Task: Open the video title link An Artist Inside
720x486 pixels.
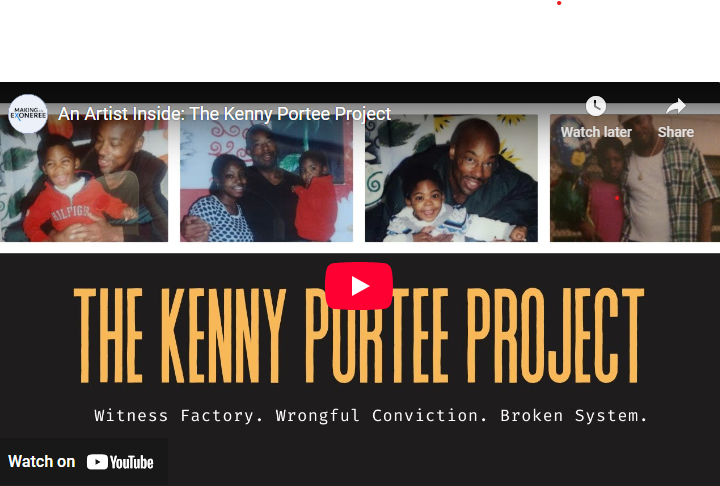Action: [225, 114]
